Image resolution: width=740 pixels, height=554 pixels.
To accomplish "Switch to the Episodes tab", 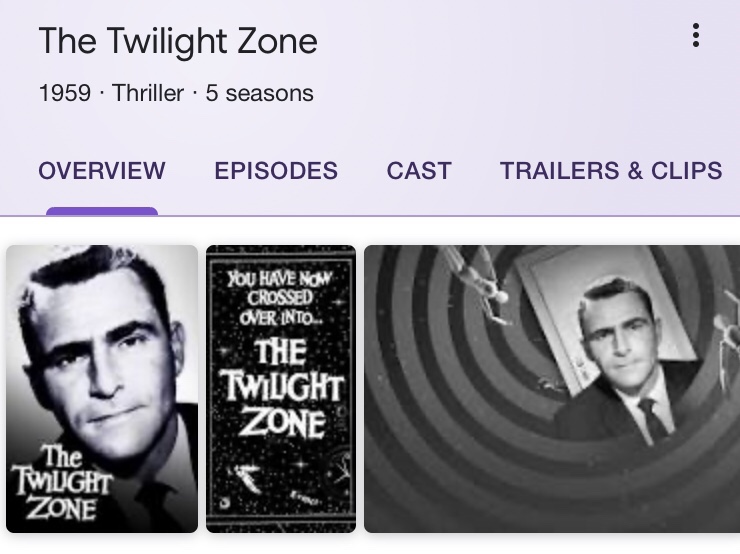I will pyautogui.click(x=276, y=171).
